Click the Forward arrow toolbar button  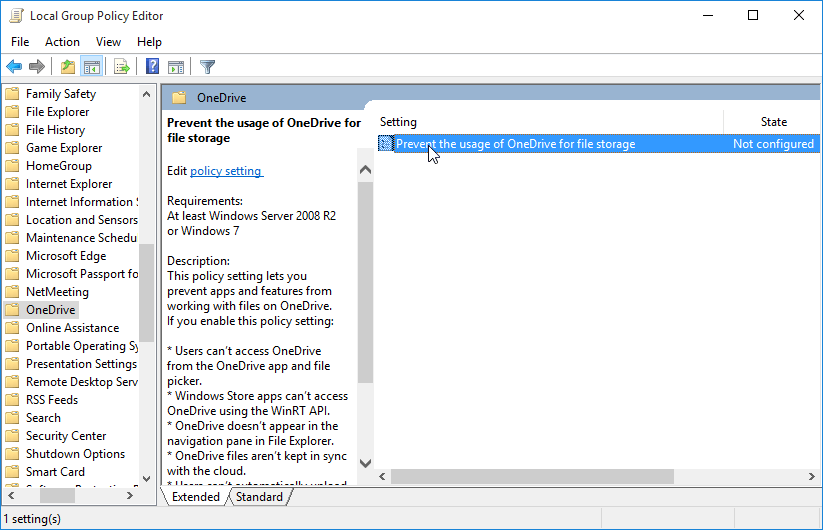click(x=37, y=67)
